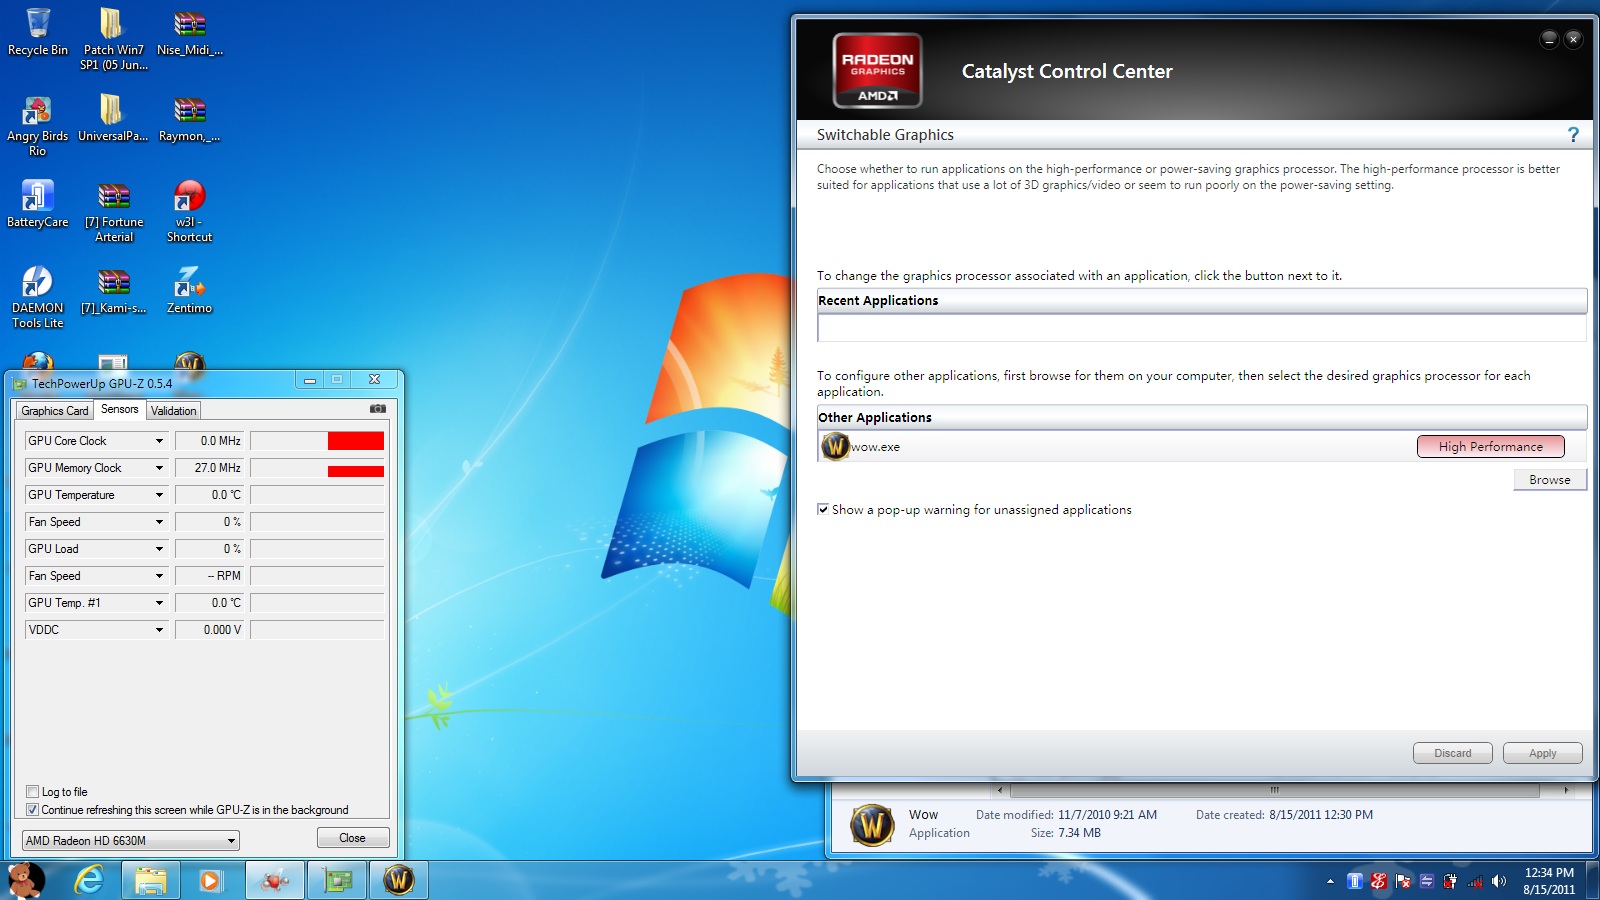
Task: Switch to Catalyst Control Center taskbar button
Action: 275,880
